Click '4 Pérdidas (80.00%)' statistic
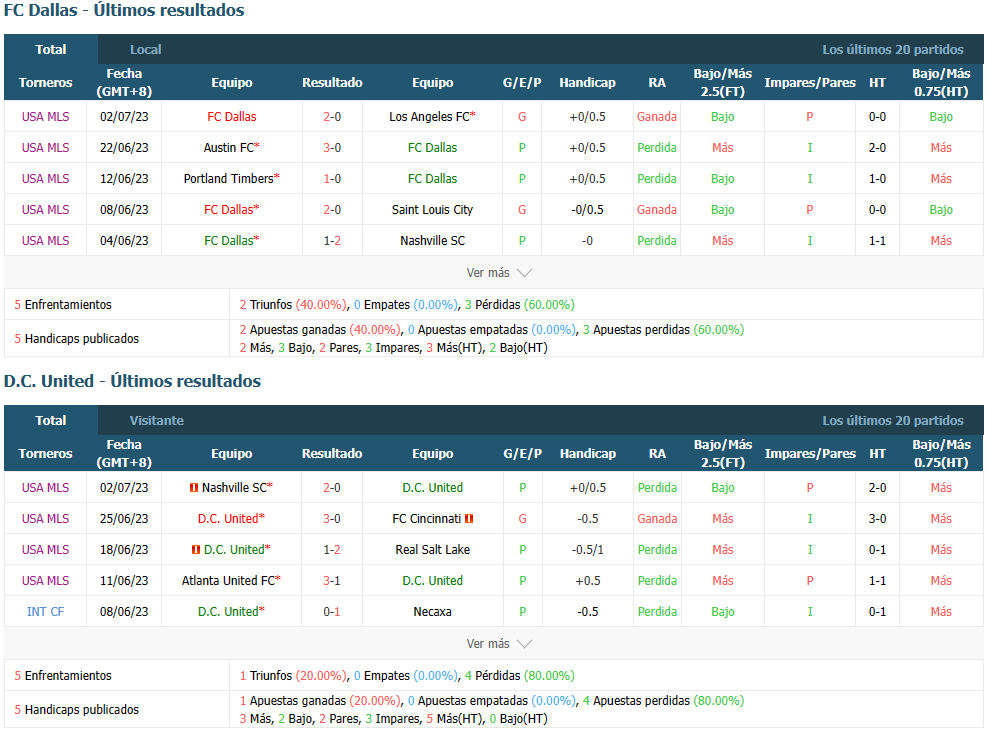This screenshot has width=990, height=734. (x=520, y=676)
